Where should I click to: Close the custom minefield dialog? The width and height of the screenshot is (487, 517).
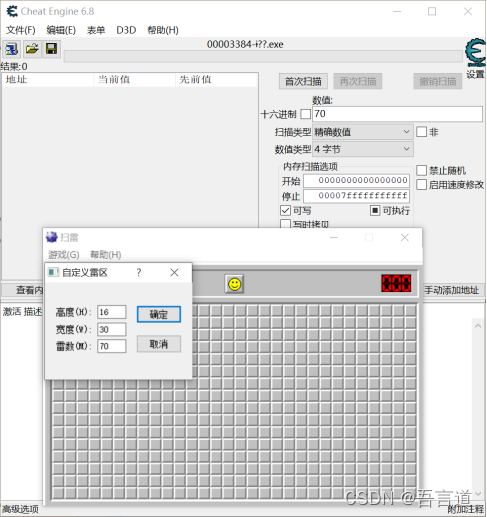pos(174,272)
